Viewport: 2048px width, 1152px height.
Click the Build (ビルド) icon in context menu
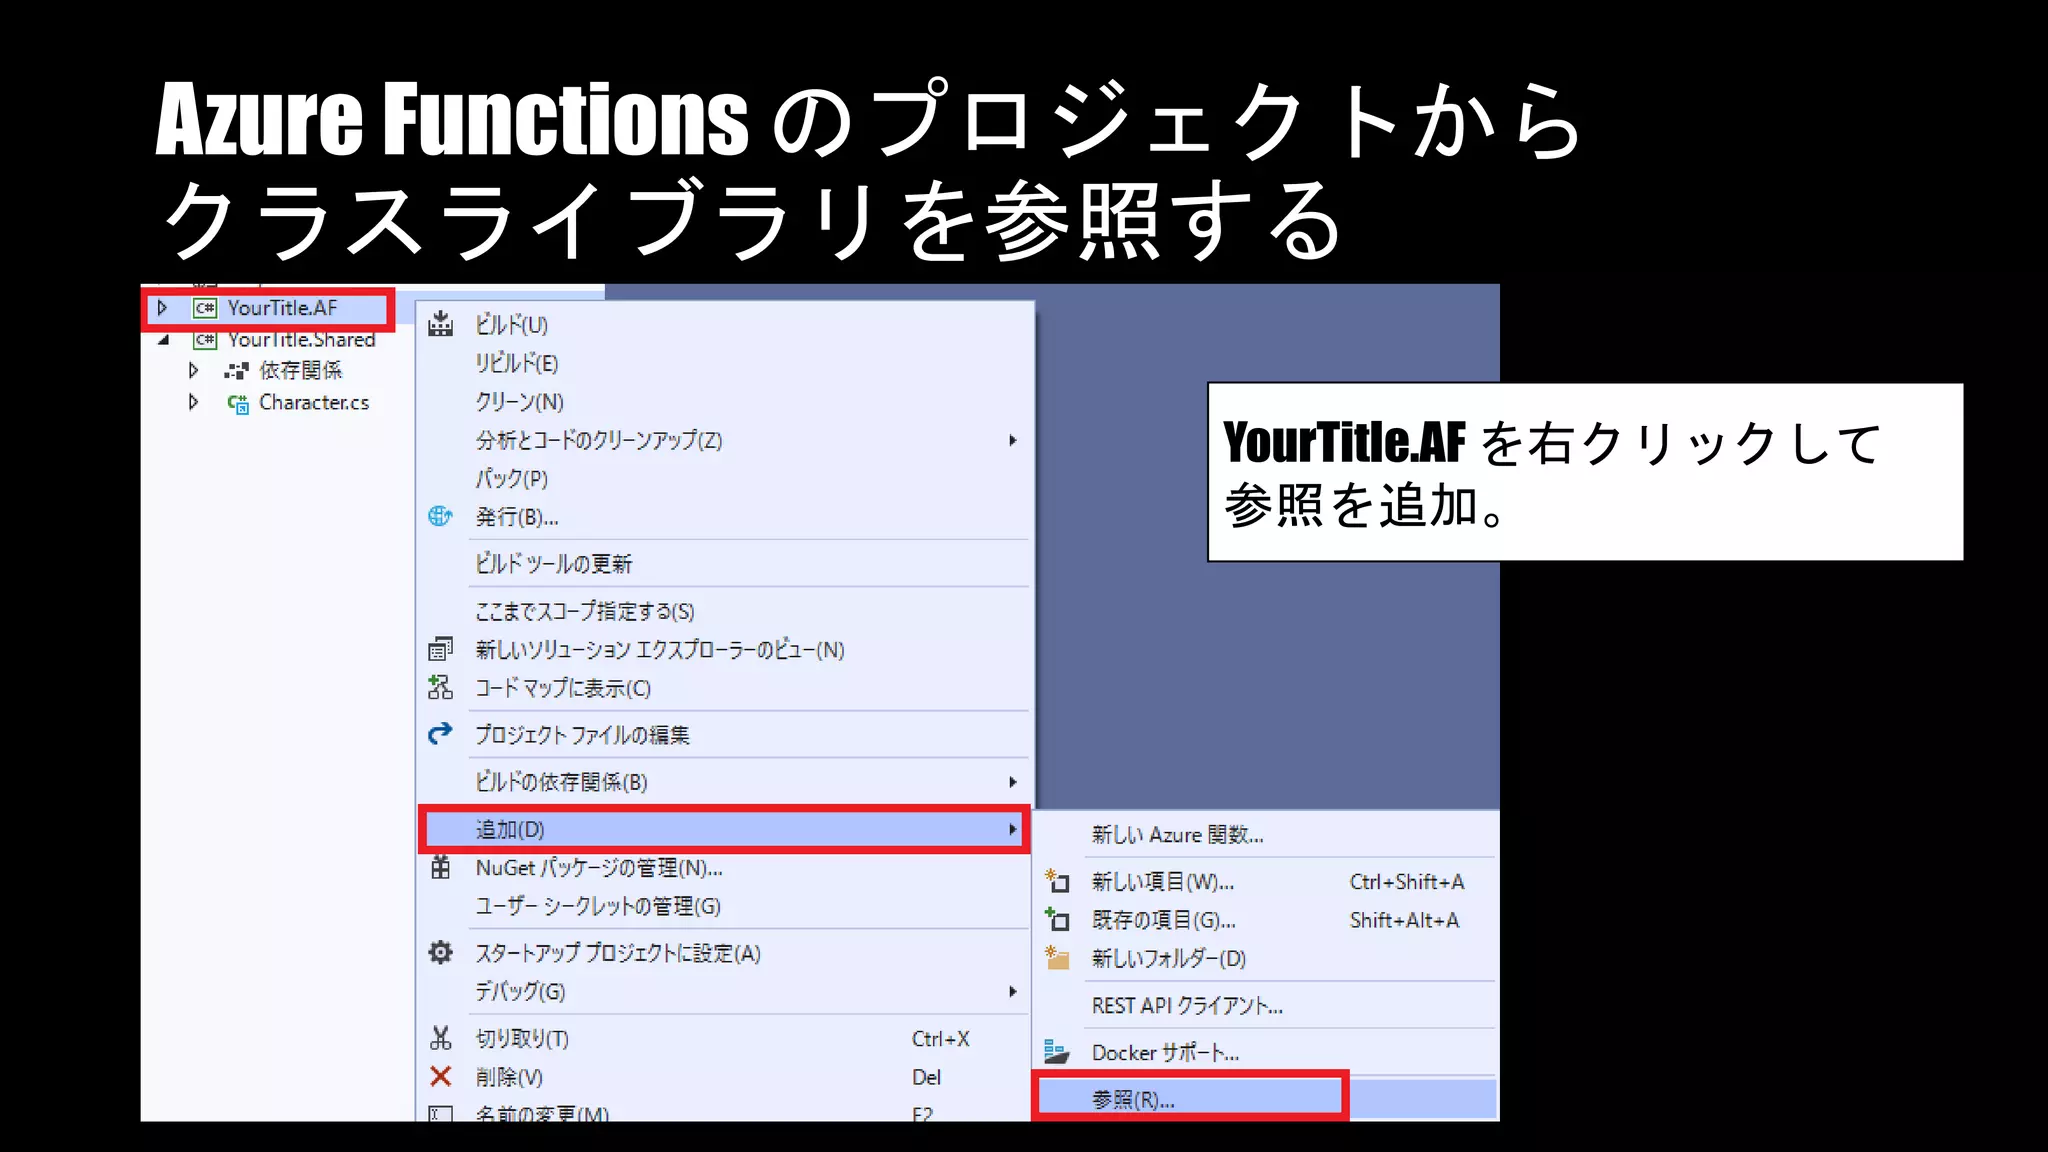click(440, 324)
